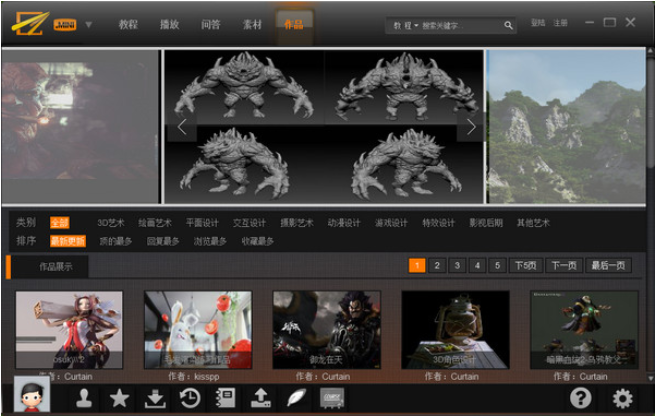Open the anime girl artwork thumbnail
This screenshot has height=416, width=657.
tap(69, 330)
